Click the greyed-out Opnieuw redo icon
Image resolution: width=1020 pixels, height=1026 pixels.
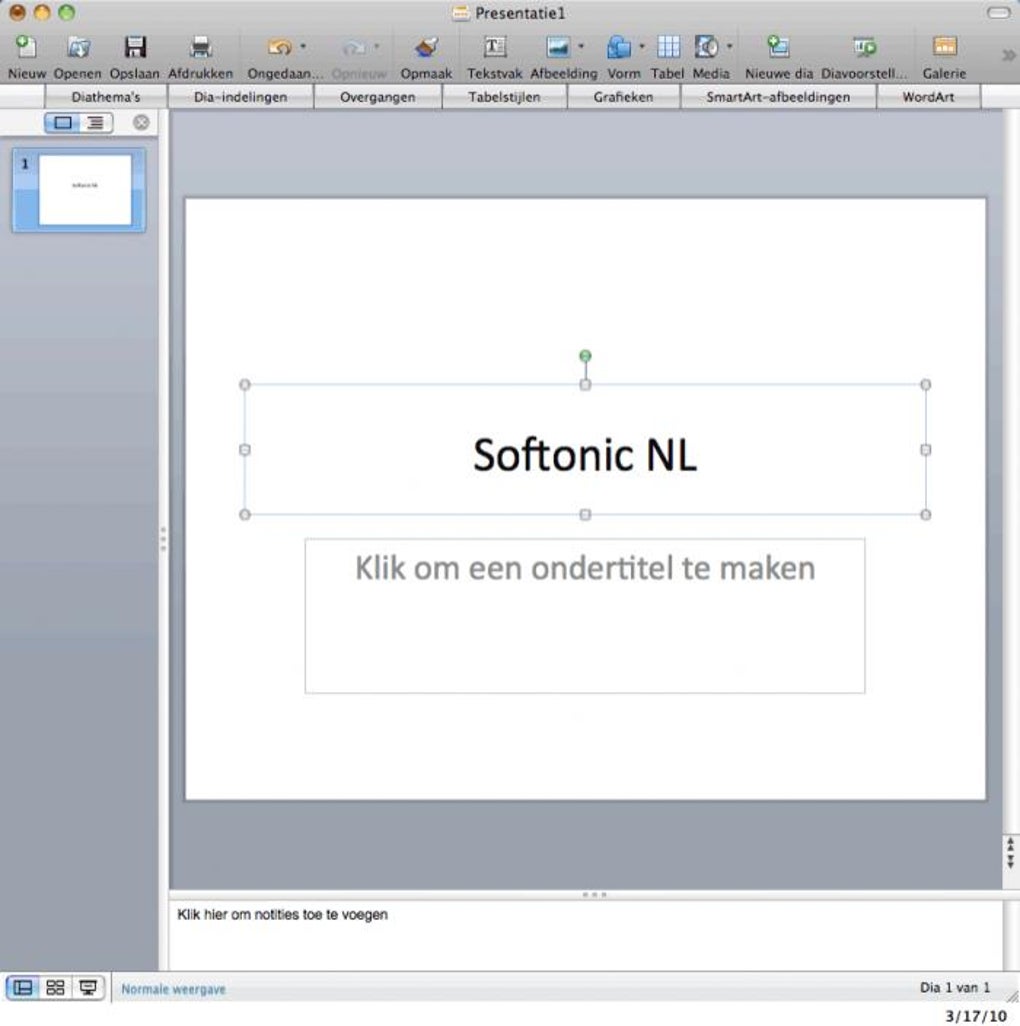click(x=354, y=47)
